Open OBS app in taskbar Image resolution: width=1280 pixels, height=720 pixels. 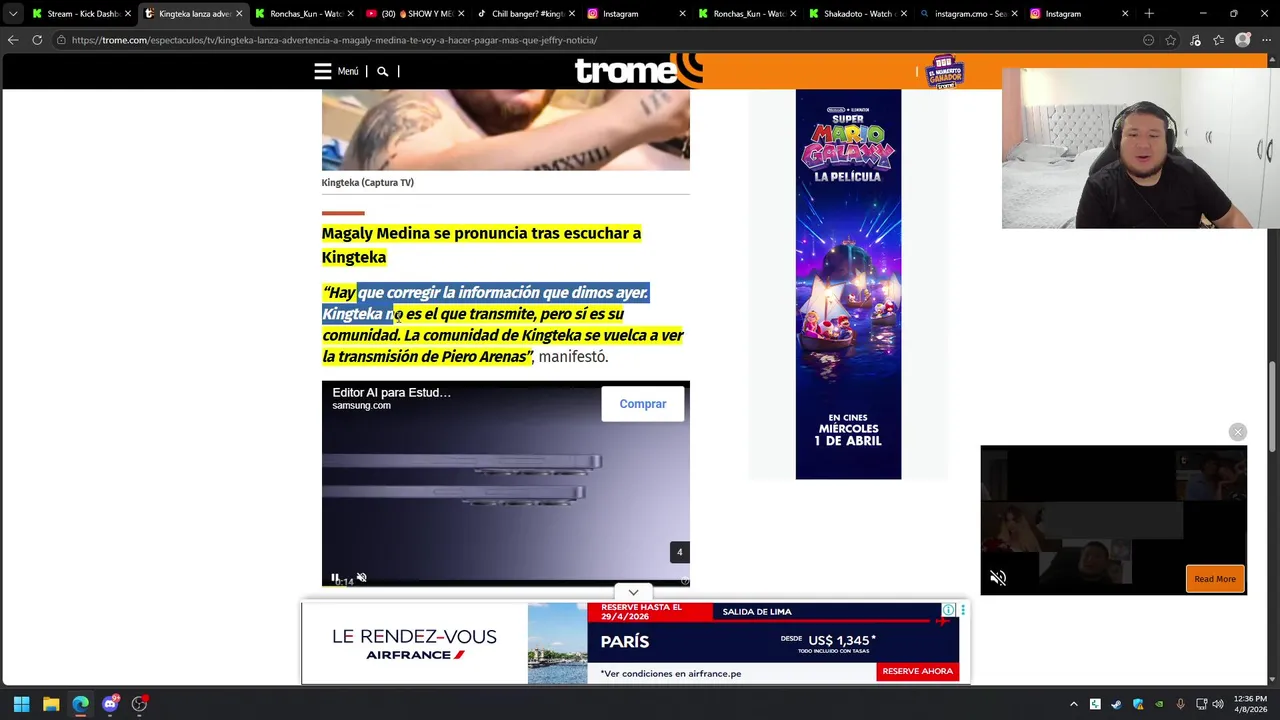(x=140, y=704)
